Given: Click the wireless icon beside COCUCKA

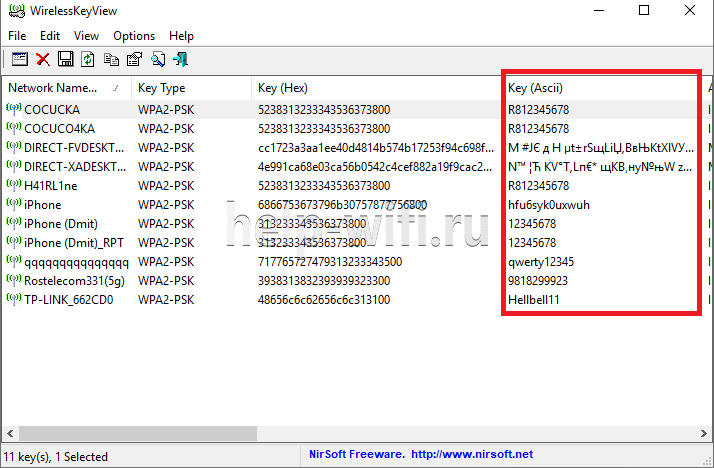Looking at the screenshot, I should coord(14,109).
